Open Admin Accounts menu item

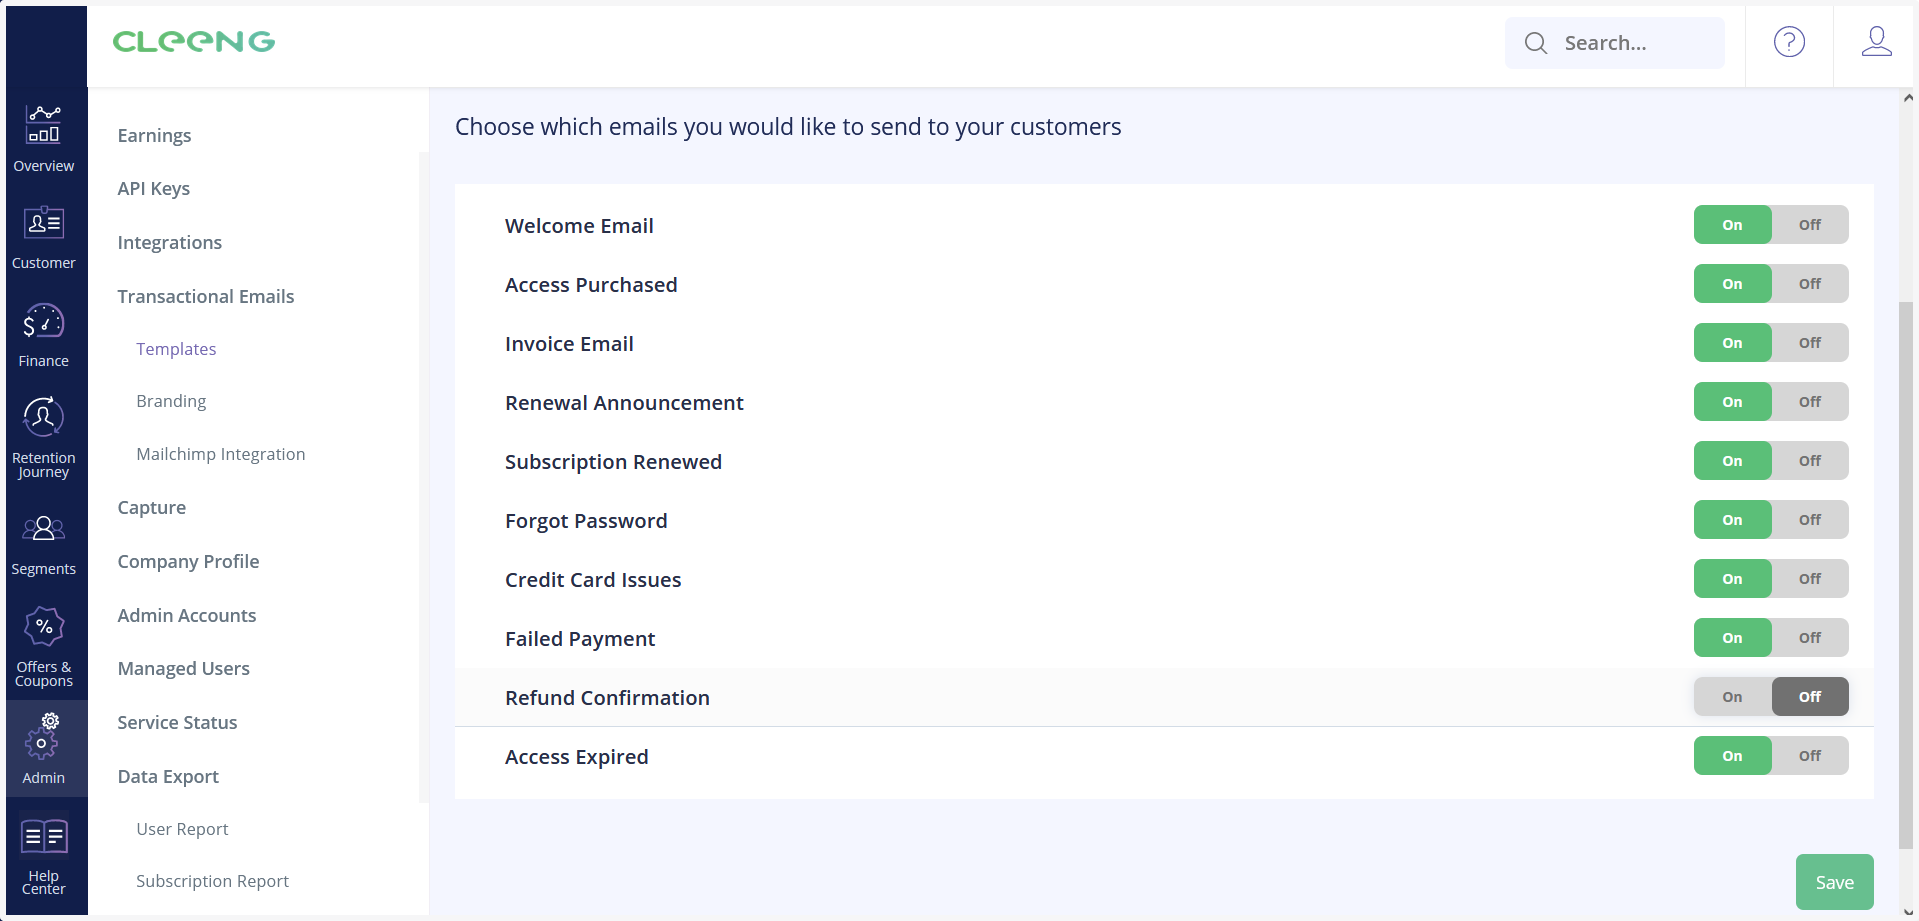point(186,615)
